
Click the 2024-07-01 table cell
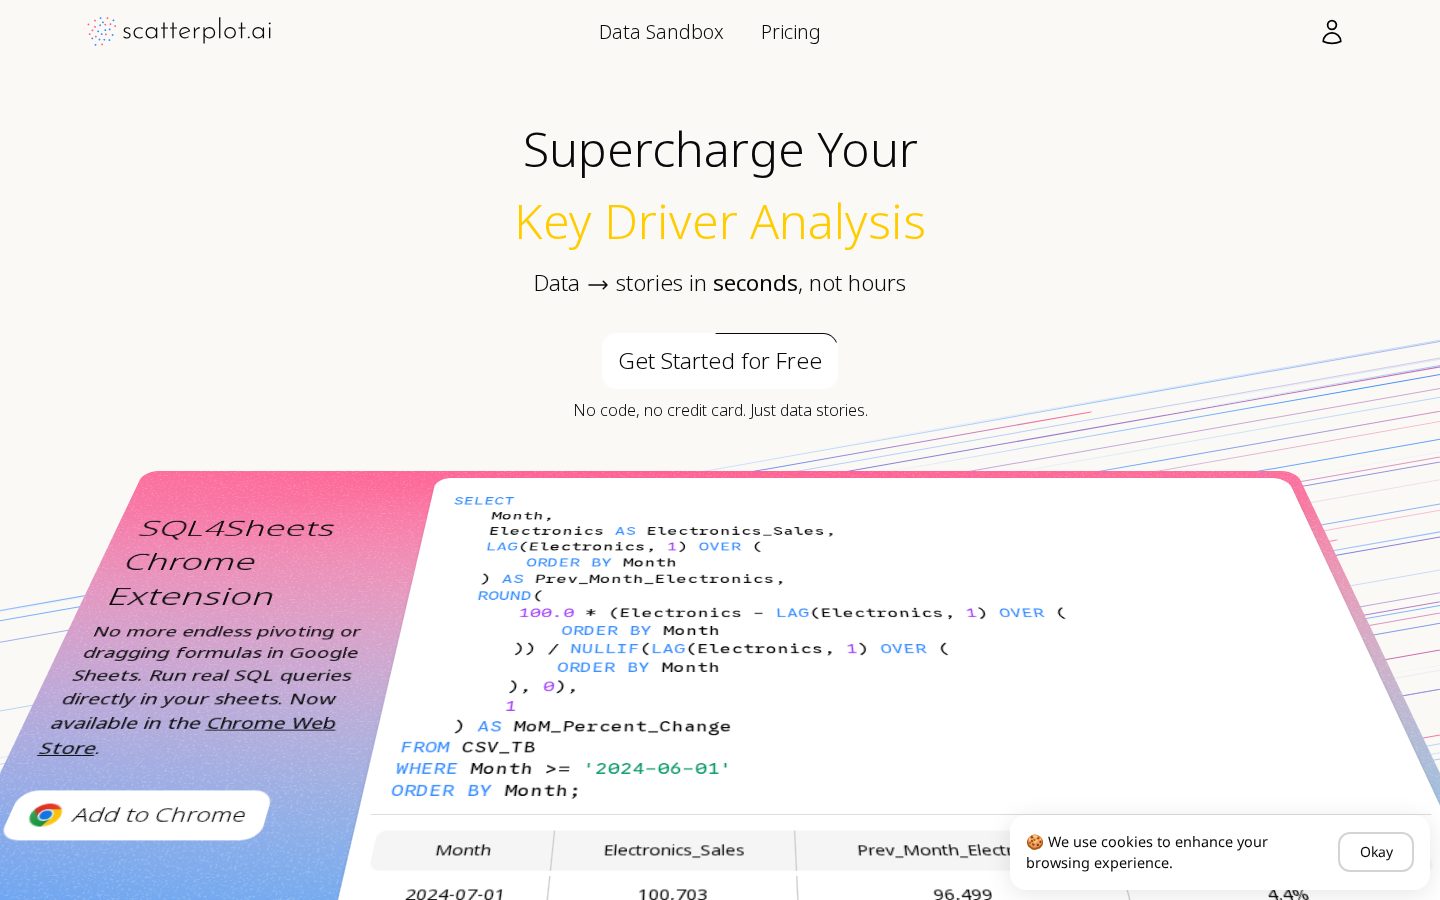coord(455,892)
